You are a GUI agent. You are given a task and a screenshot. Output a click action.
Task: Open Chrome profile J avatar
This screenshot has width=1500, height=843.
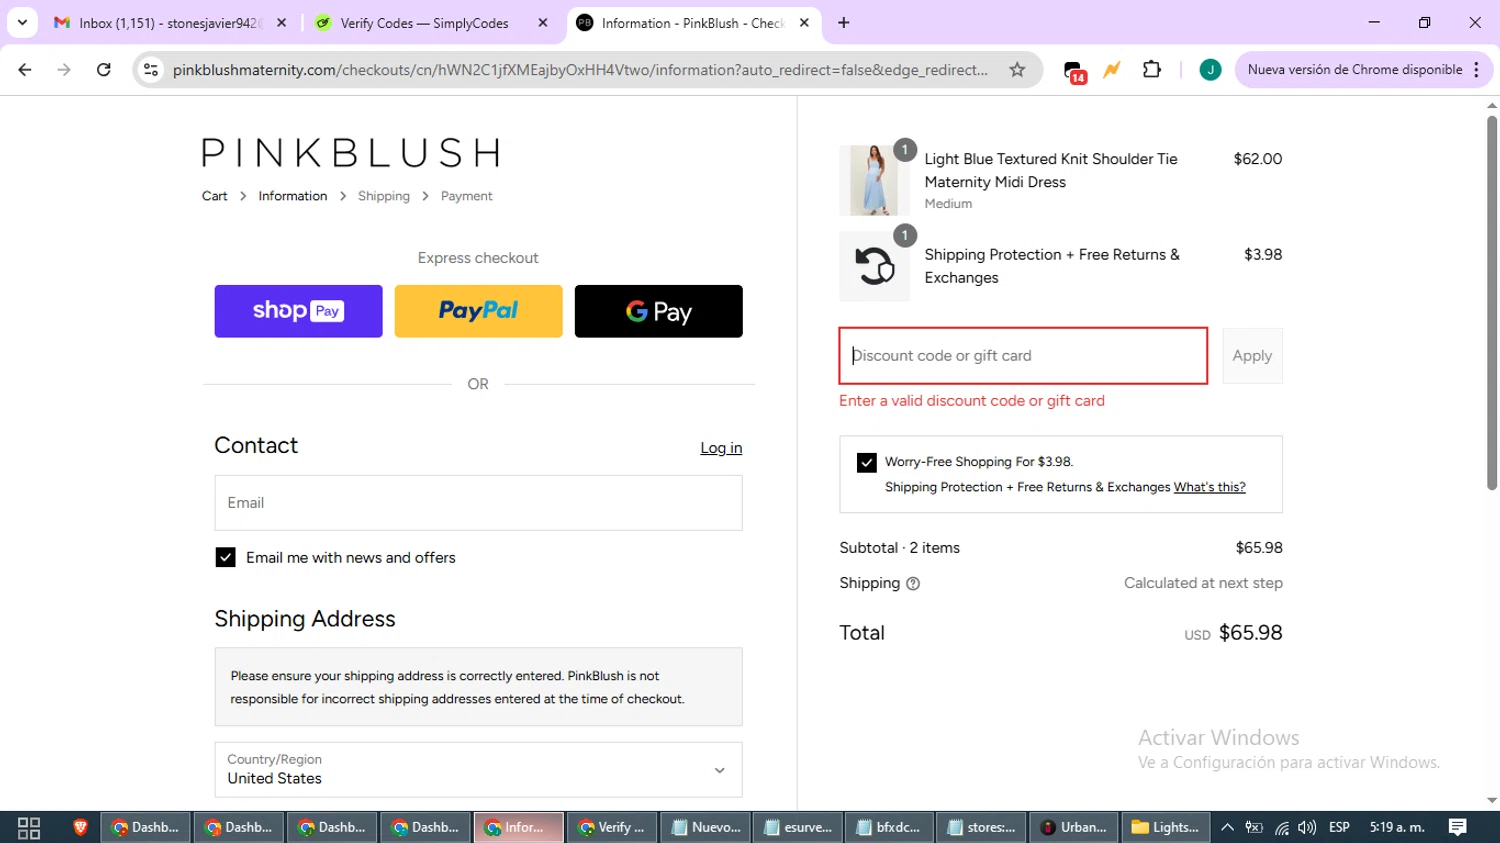pyautogui.click(x=1210, y=70)
